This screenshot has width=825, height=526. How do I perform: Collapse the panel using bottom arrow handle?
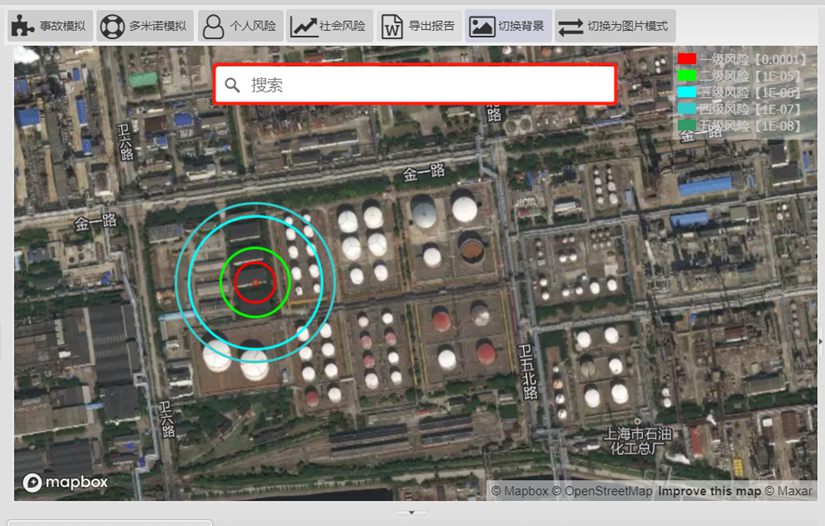[411, 512]
